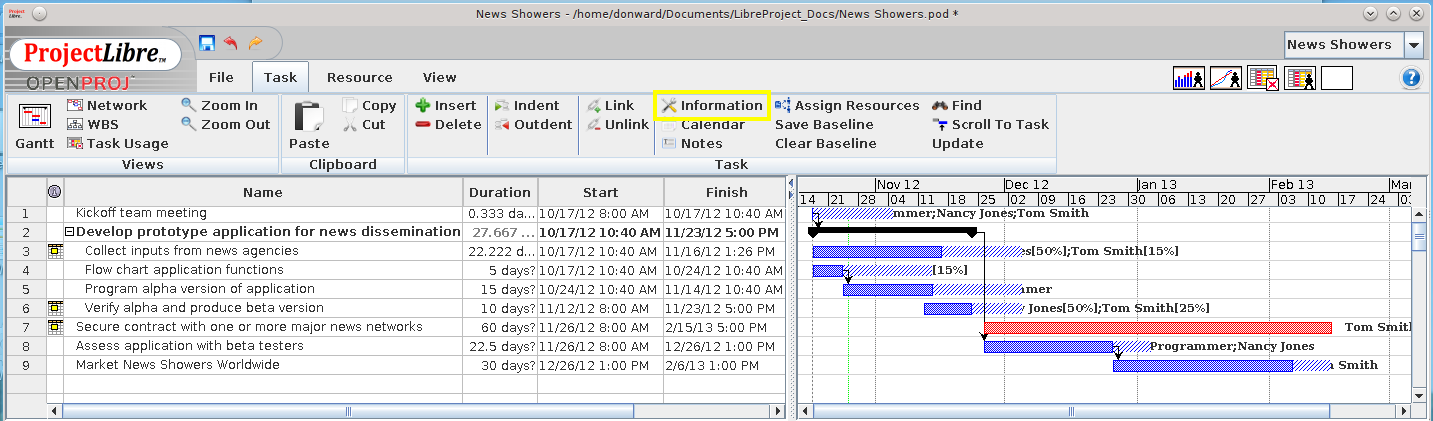Click the 60 days? duration cell
The height and width of the screenshot is (421, 1433).
pyautogui.click(x=500, y=327)
